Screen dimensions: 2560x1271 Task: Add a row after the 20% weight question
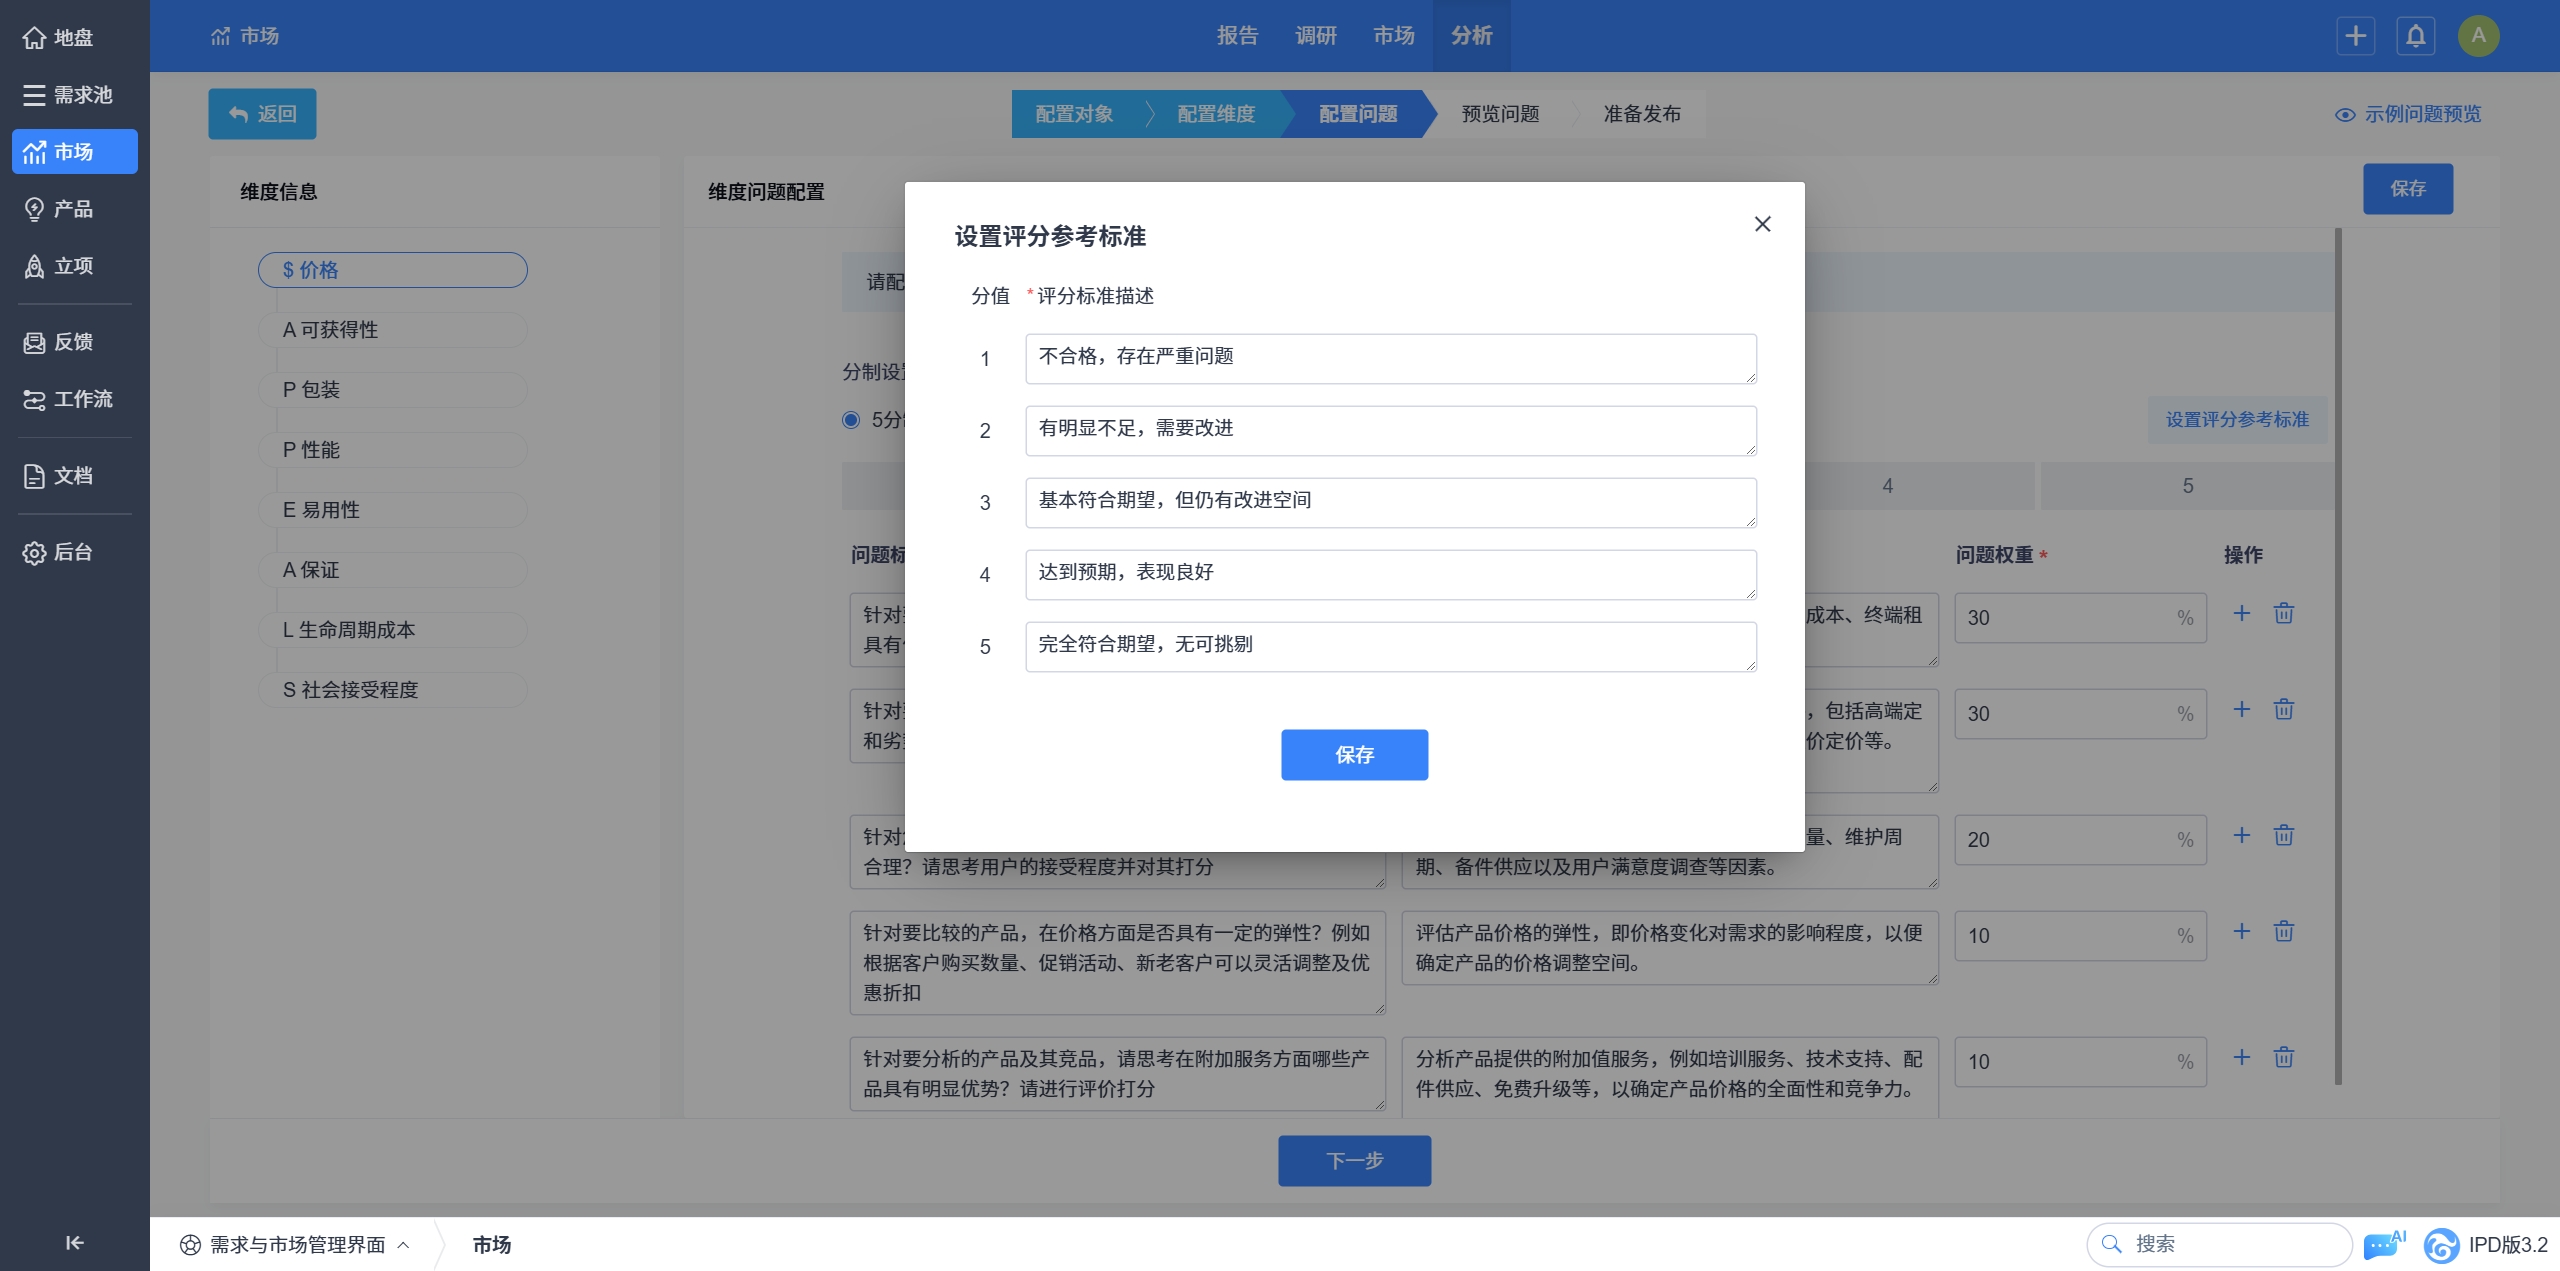(x=2241, y=835)
